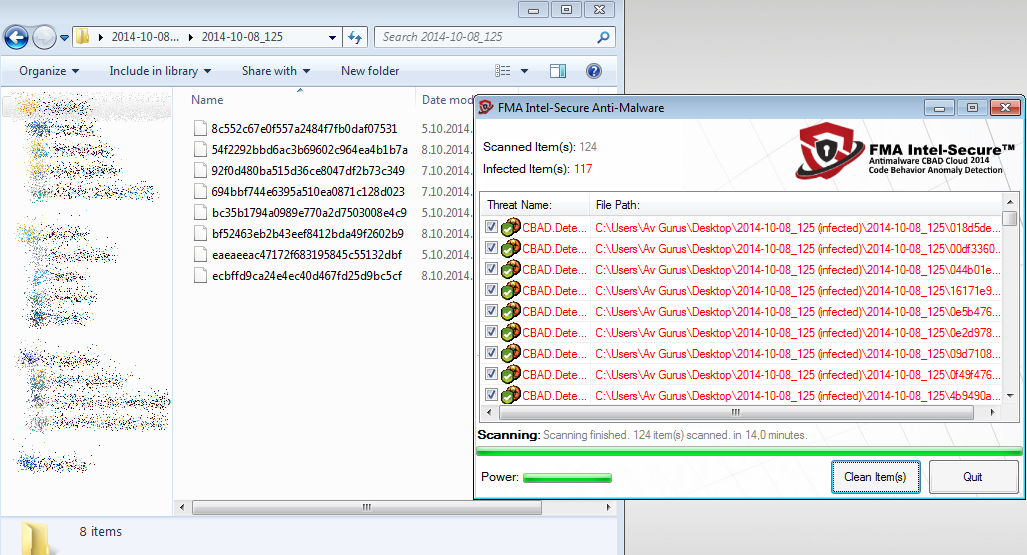
Task: Click threat icon in row 16171e9
Action: (511, 290)
